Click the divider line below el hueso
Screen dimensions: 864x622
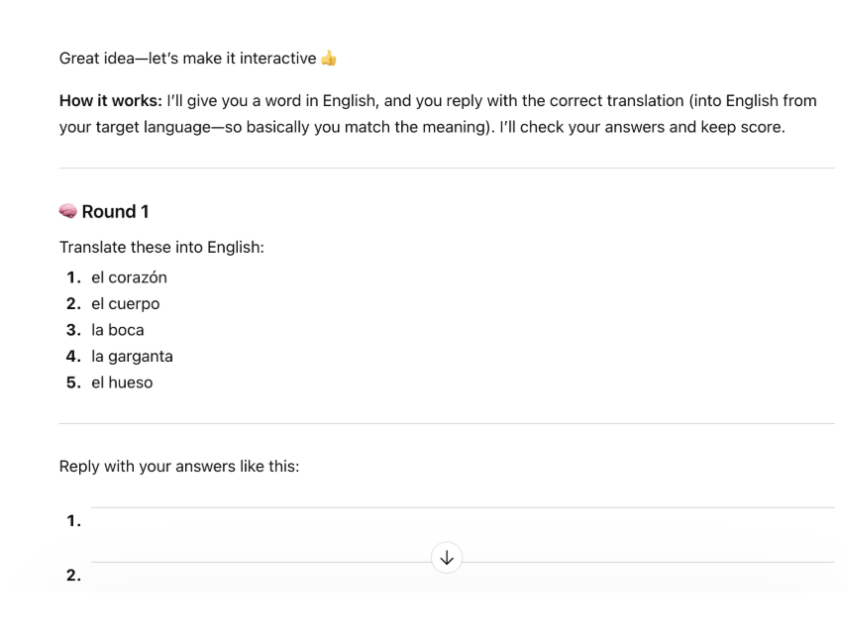click(x=447, y=423)
